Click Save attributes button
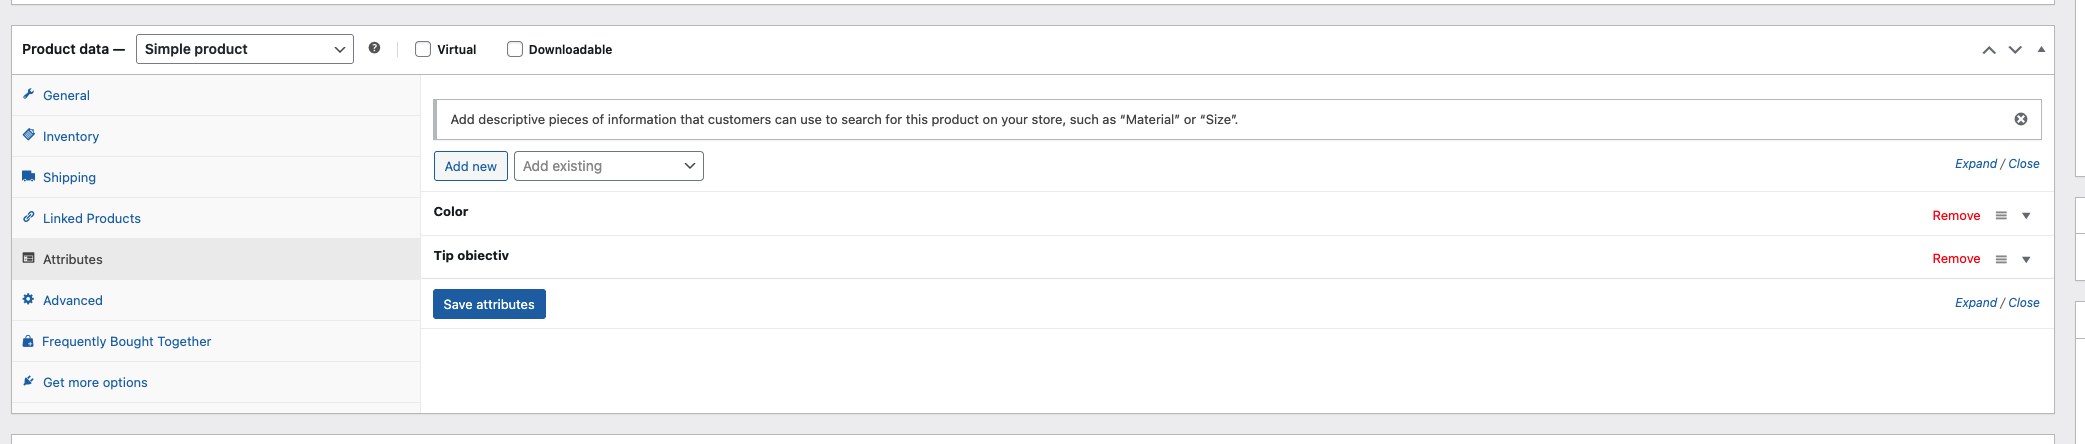The width and height of the screenshot is (2085, 444). point(489,304)
